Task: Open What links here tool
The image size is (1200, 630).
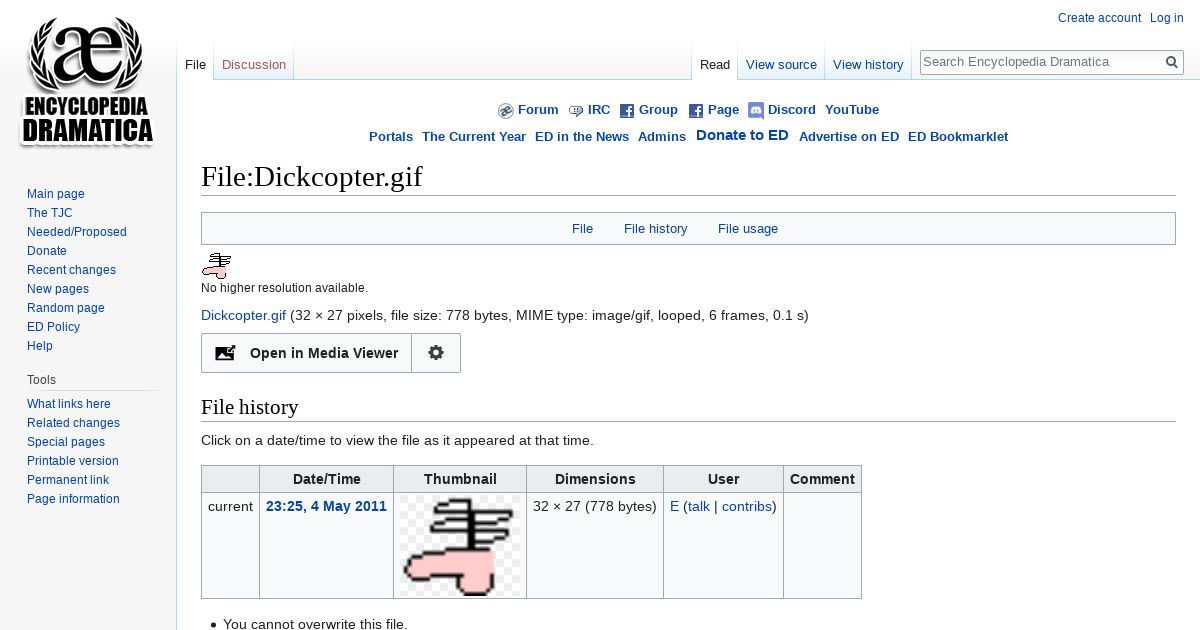Action: pyautogui.click(x=69, y=404)
